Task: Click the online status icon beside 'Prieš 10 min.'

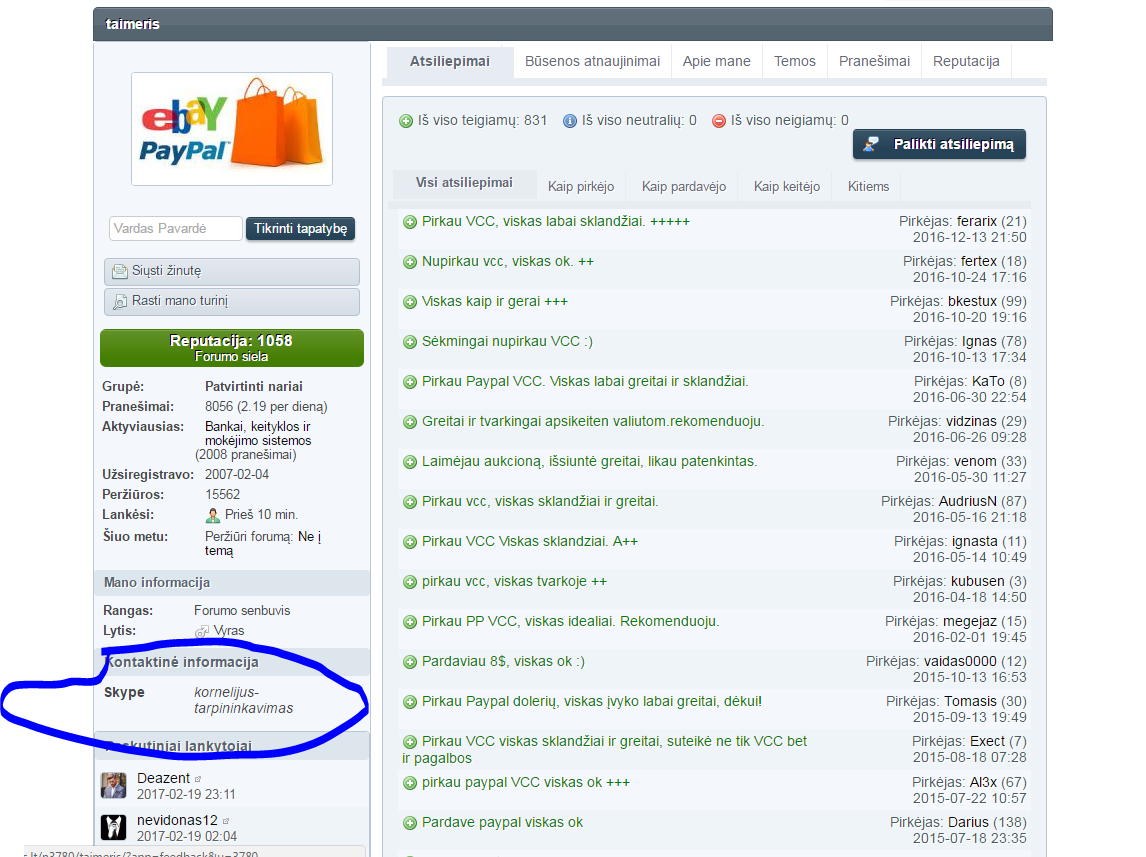Action: point(213,516)
